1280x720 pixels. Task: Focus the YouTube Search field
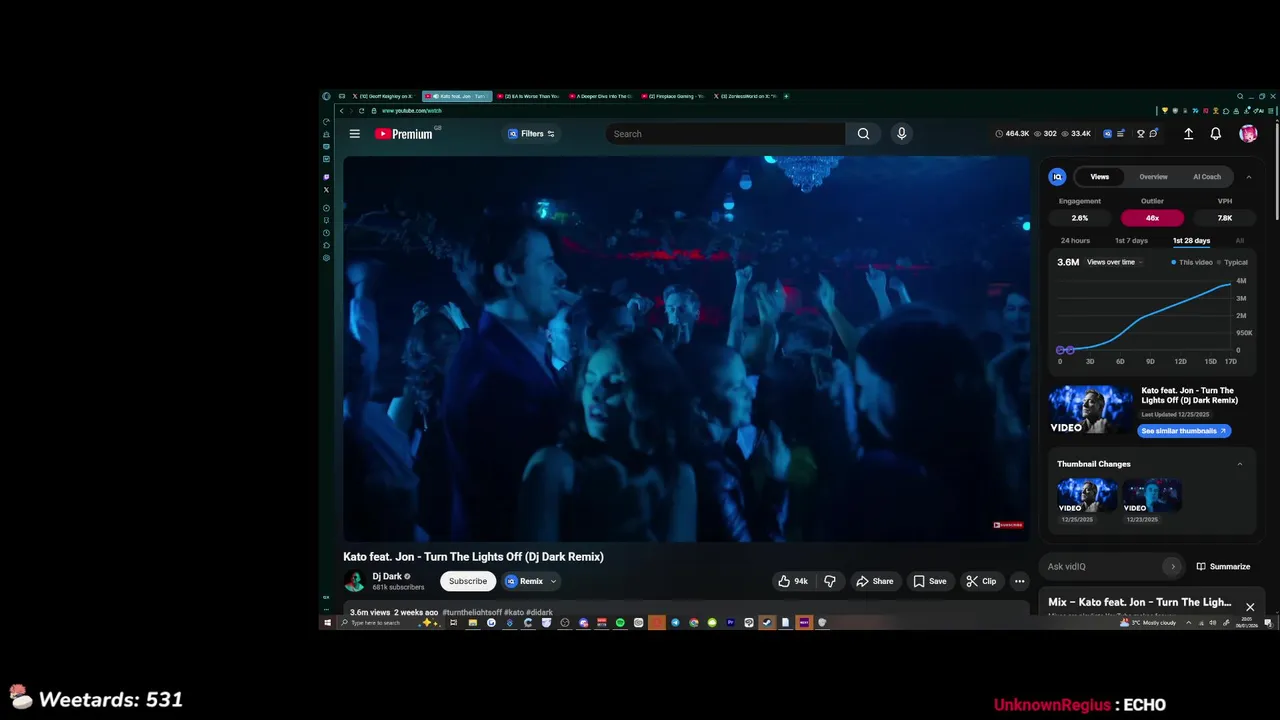[726, 134]
